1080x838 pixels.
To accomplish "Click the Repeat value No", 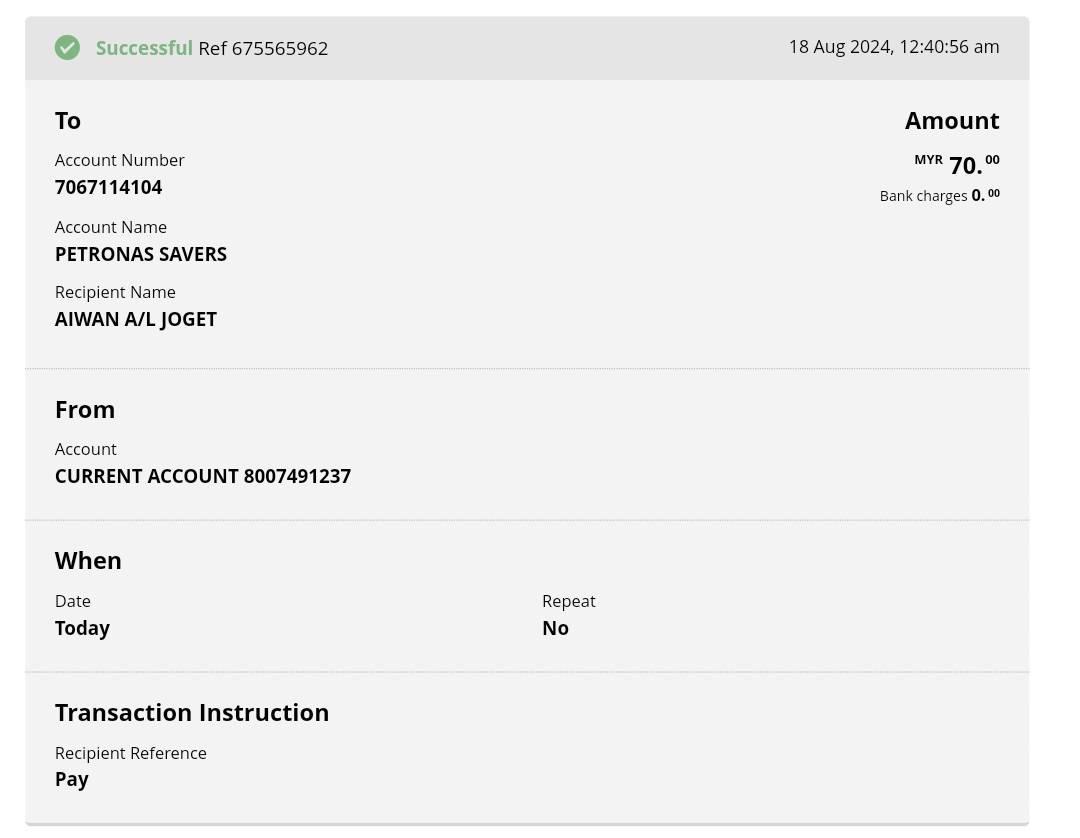I will point(555,628).
